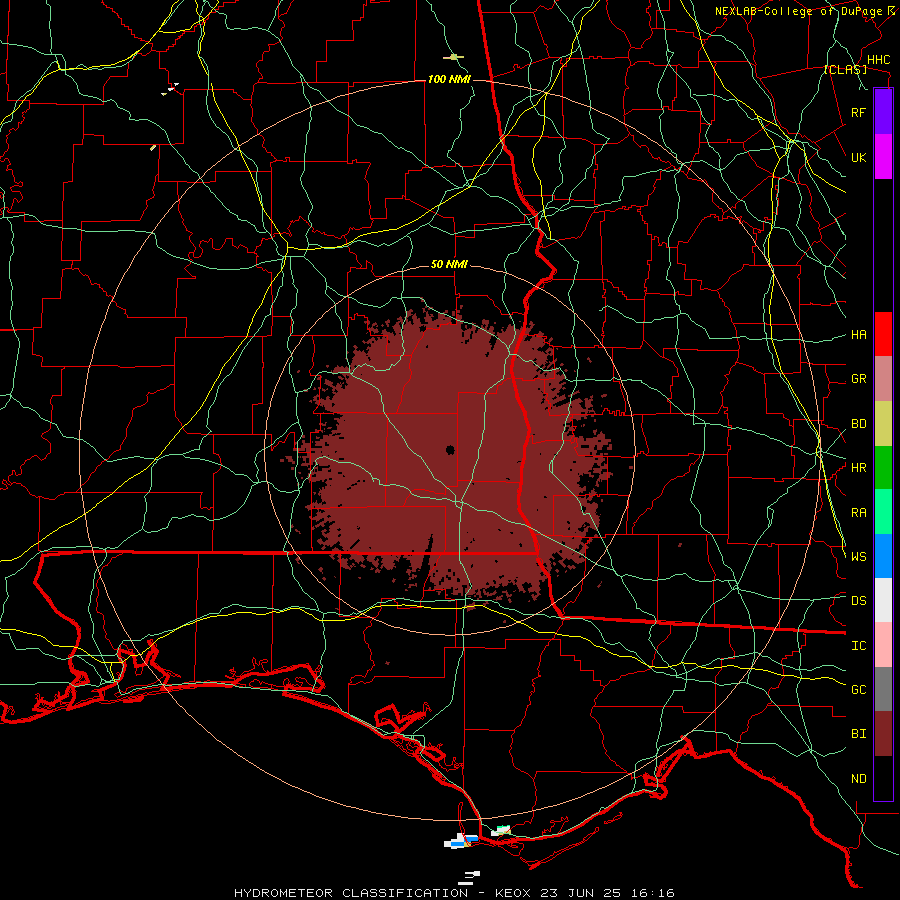Screen dimensions: 900x900
Task: Click the HA red legend swatch
Action: 883,334
